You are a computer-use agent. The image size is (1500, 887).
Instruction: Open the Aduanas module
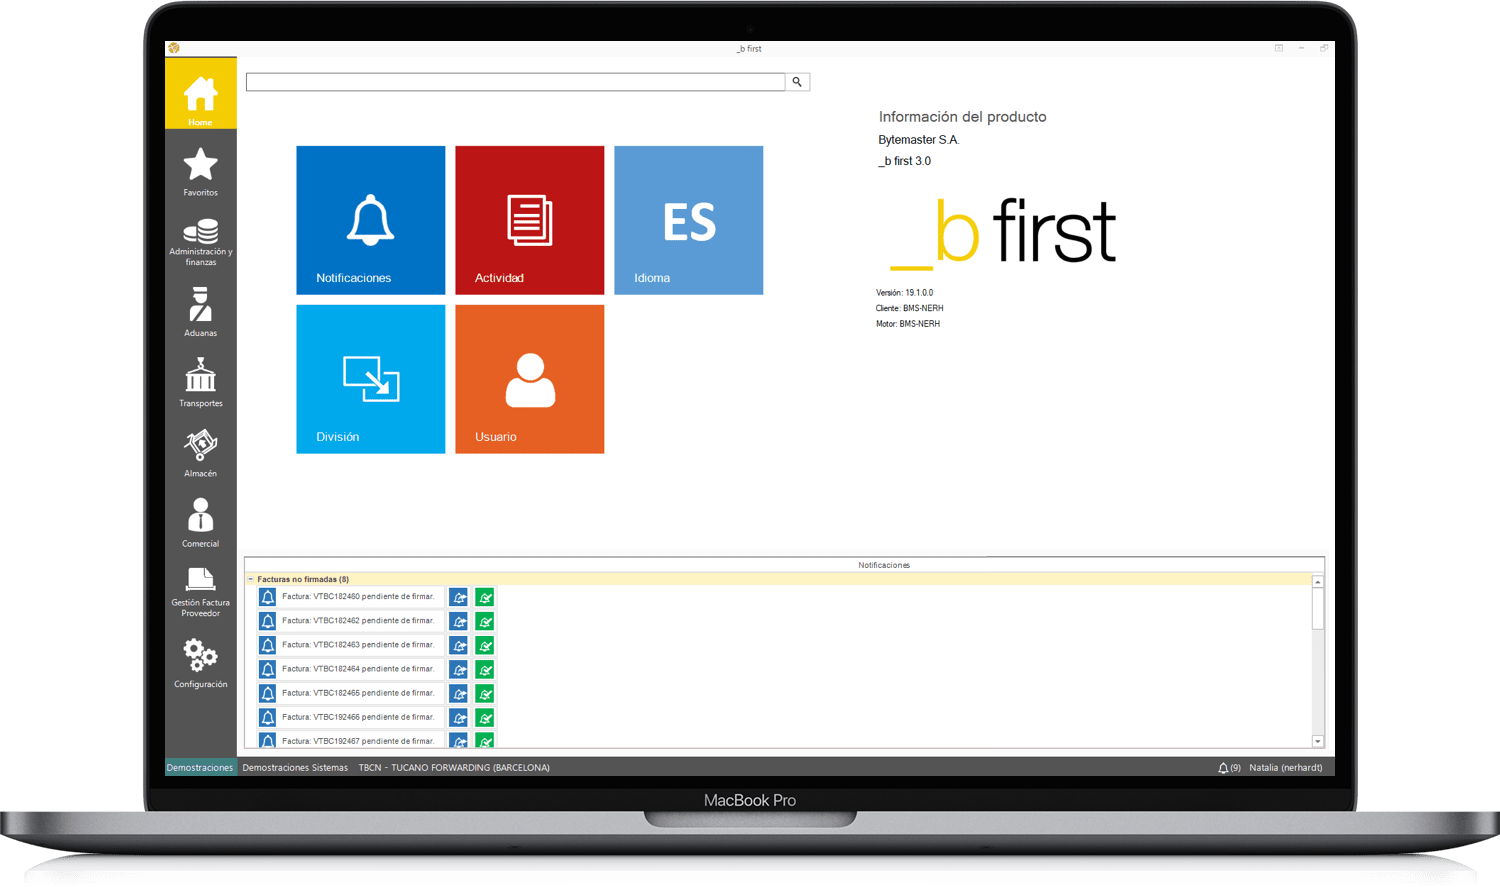[200, 312]
